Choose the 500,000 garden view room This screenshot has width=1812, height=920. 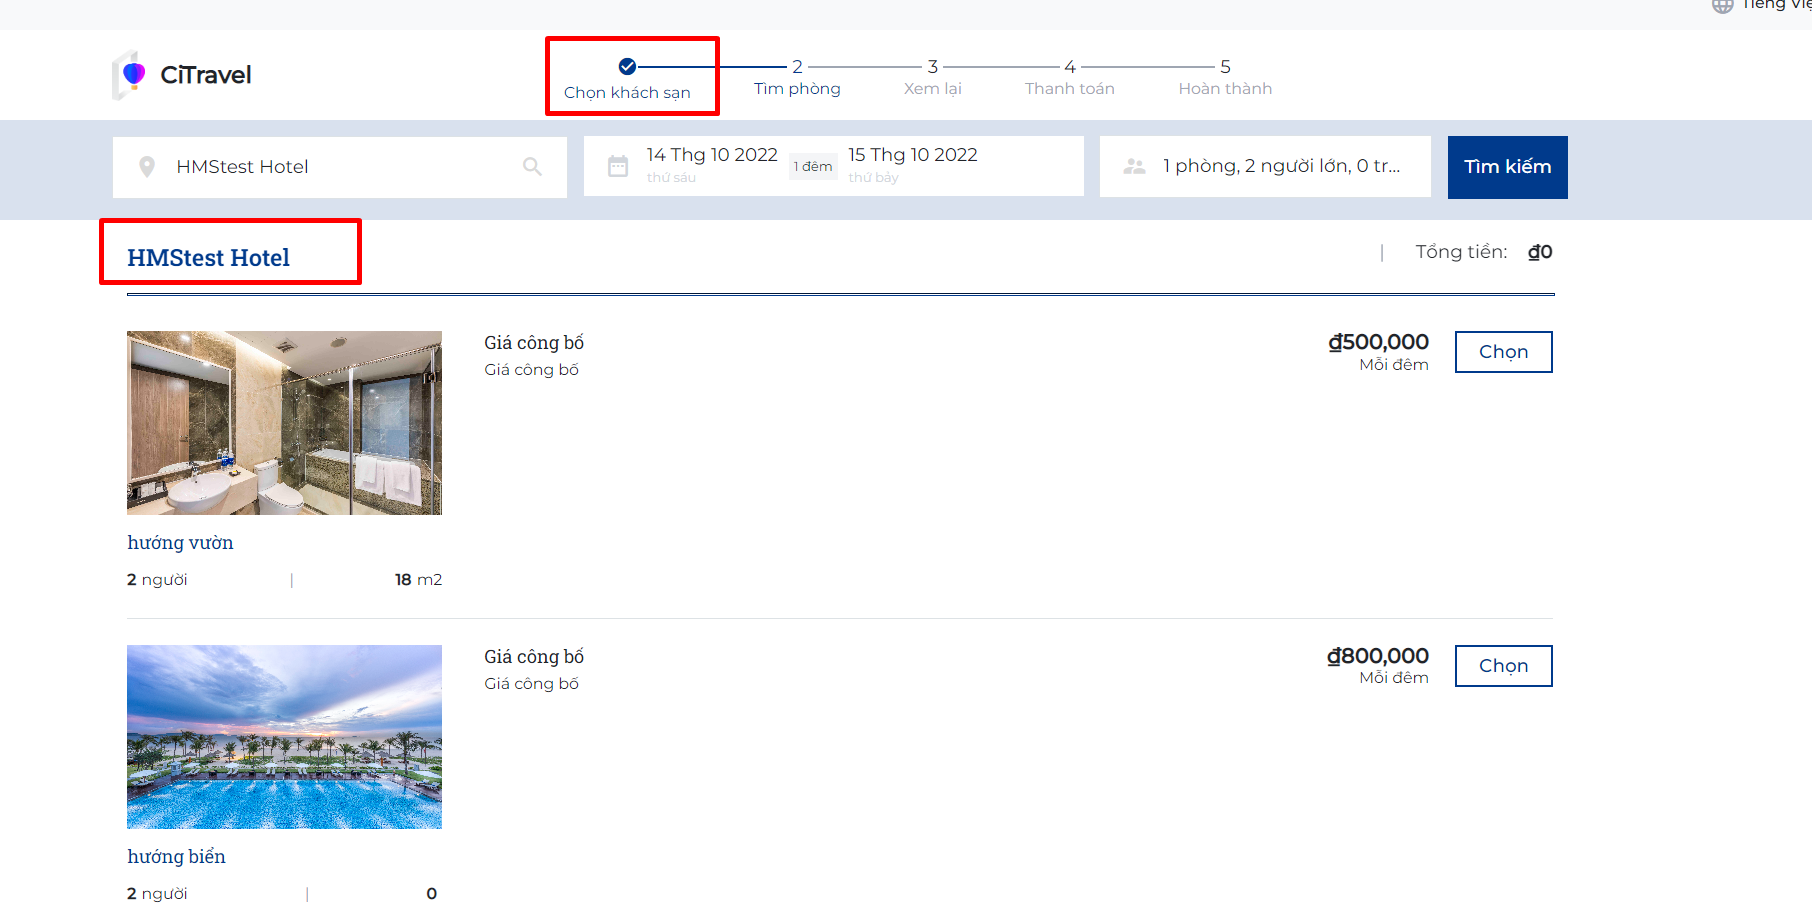pyautogui.click(x=1503, y=352)
